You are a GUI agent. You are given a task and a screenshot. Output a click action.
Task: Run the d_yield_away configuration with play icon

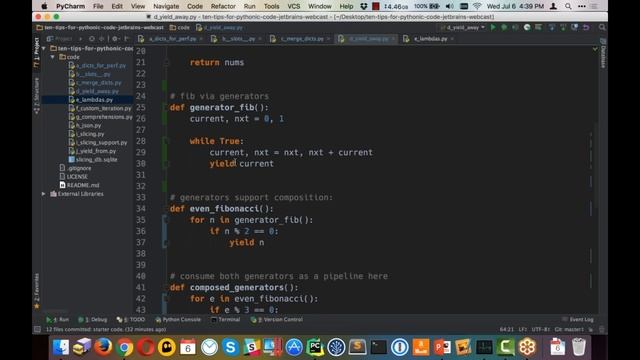[493, 27]
